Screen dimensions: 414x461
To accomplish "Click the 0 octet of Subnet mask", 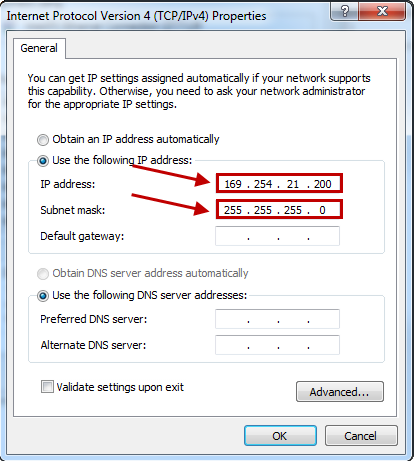I will [x=322, y=210].
